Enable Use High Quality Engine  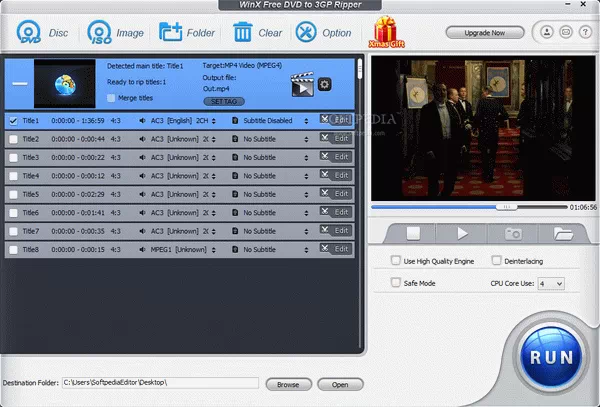[x=396, y=261]
